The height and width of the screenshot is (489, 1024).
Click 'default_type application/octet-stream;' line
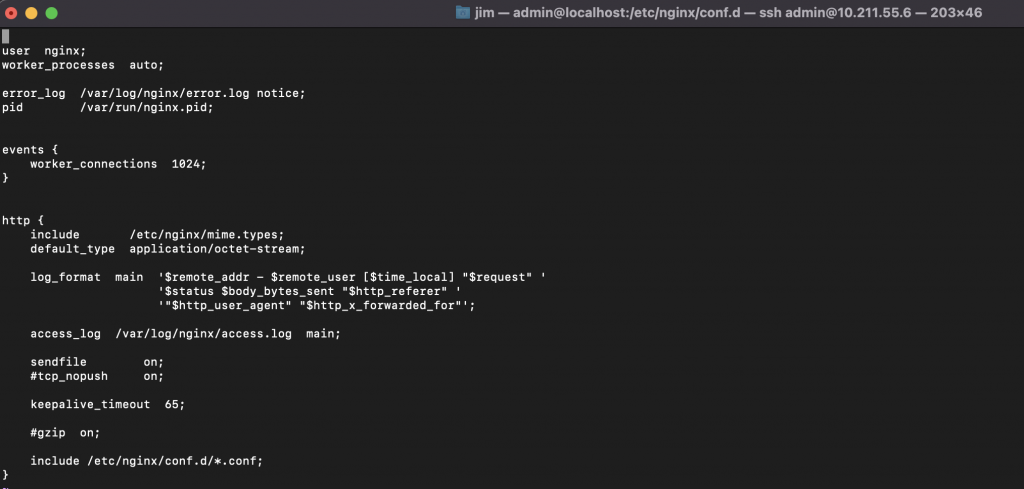(x=168, y=249)
